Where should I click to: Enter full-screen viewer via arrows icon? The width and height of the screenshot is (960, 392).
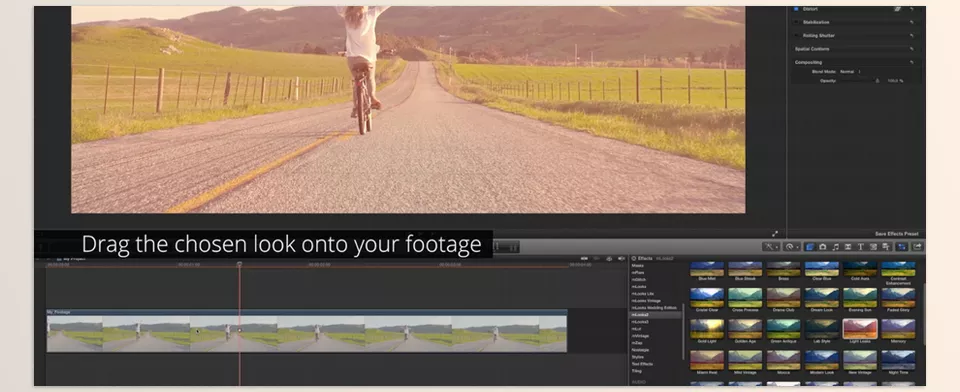(x=775, y=234)
